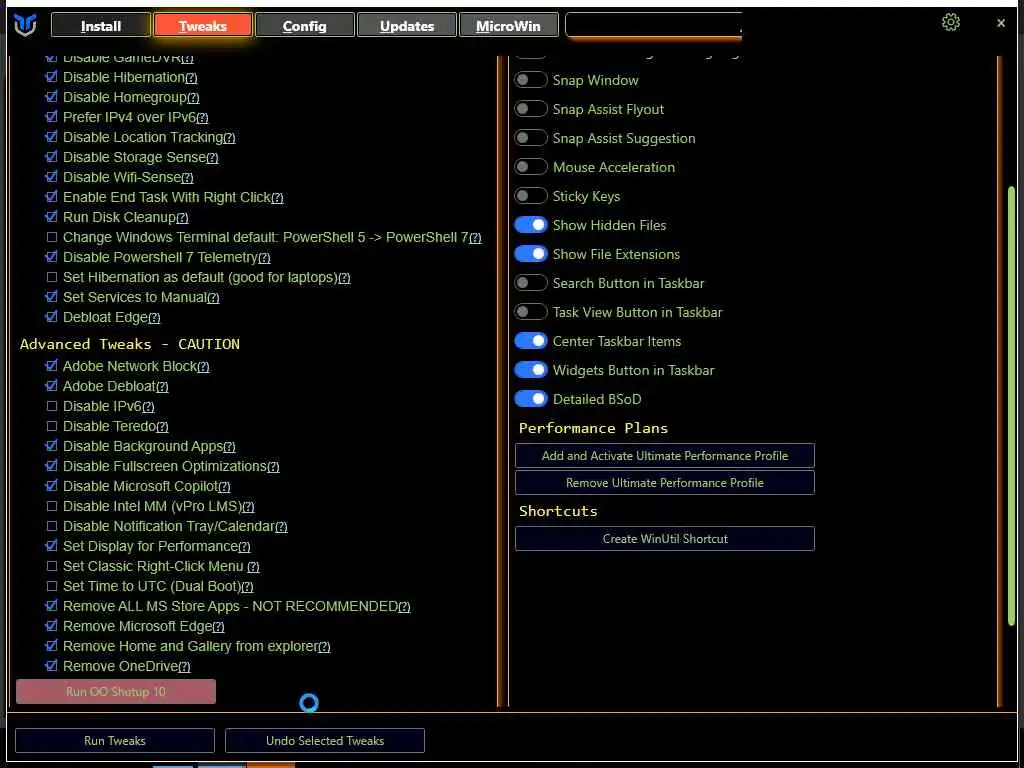Go to the Updates tab
Image resolution: width=1024 pixels, height=768 pixels.
click(407, 25)
